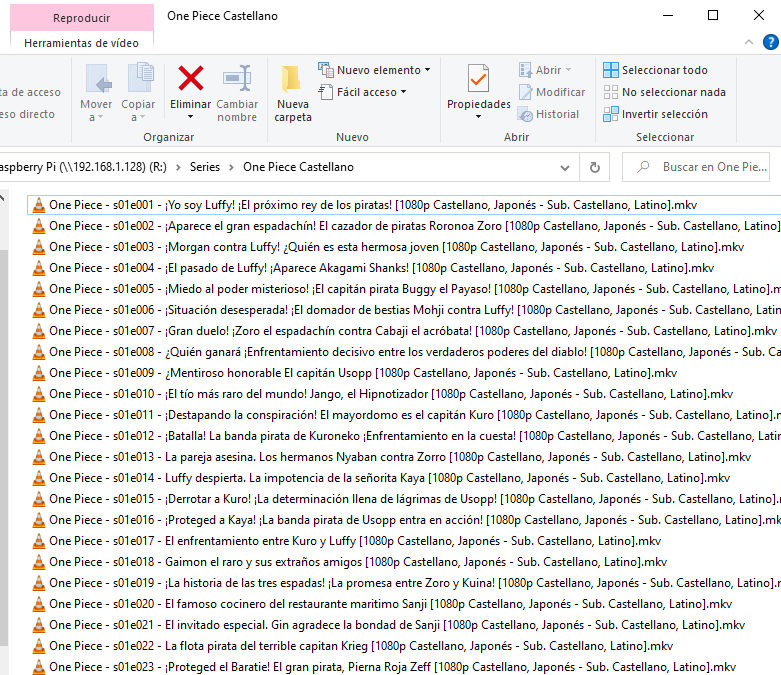Click the red Eliminar X icon

point(191,78)
